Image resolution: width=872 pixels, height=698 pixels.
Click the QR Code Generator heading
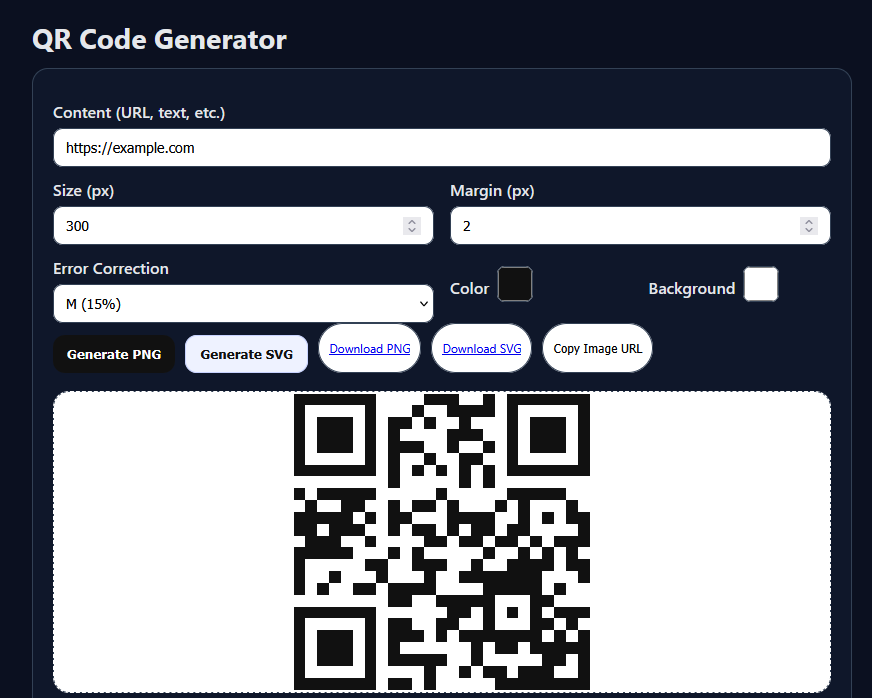[159, 39]
